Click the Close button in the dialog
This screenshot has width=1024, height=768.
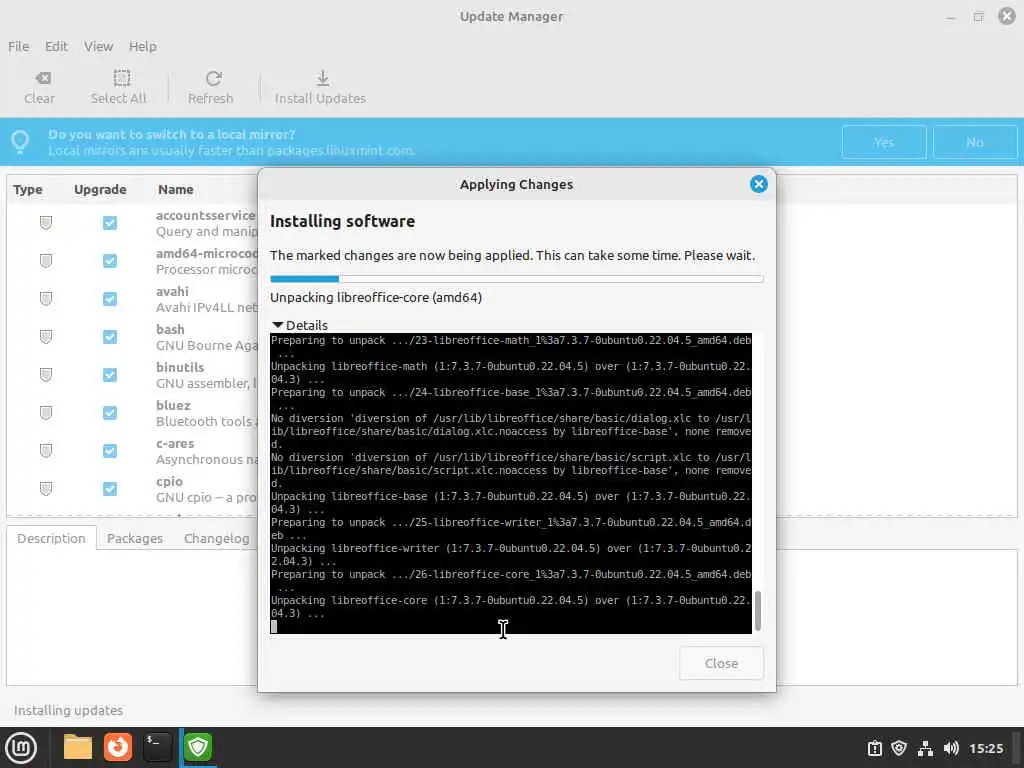(721, 663)
